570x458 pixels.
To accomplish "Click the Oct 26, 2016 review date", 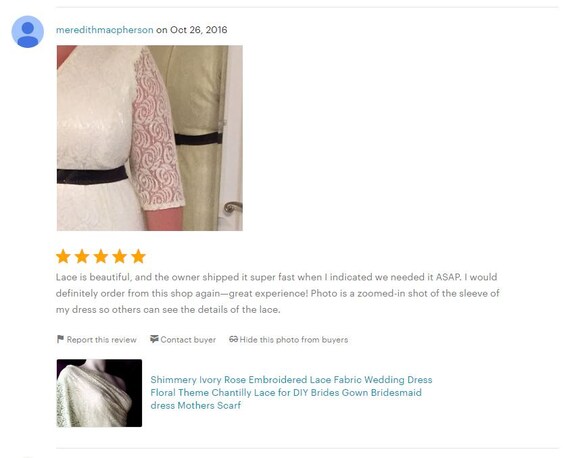I will coord(198,30).
